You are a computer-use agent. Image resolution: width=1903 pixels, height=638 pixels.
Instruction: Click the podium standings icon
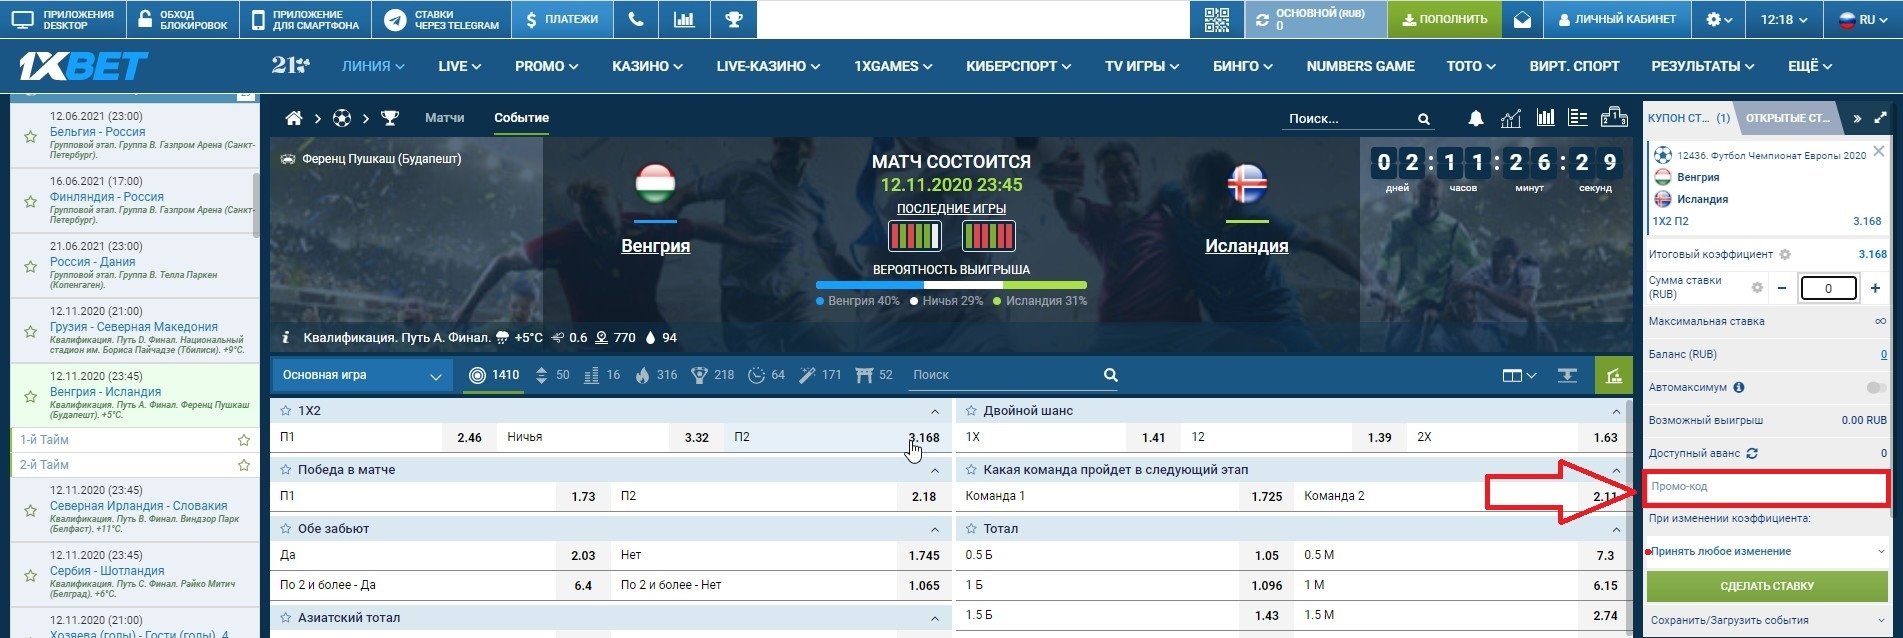click(x=1614, y=118)
